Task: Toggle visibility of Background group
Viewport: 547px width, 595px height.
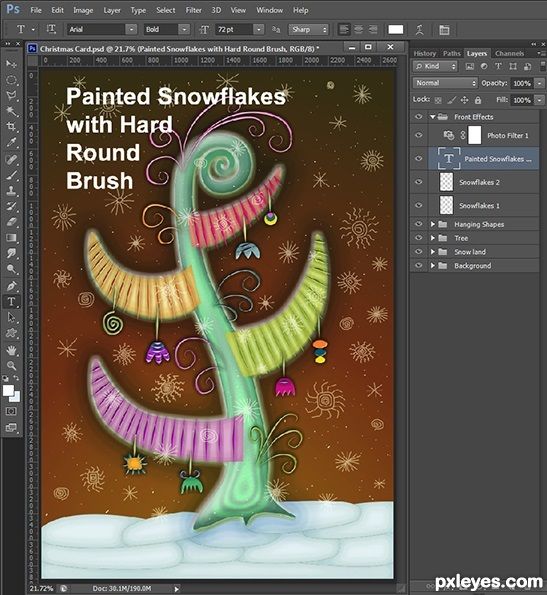Action: 419,266
